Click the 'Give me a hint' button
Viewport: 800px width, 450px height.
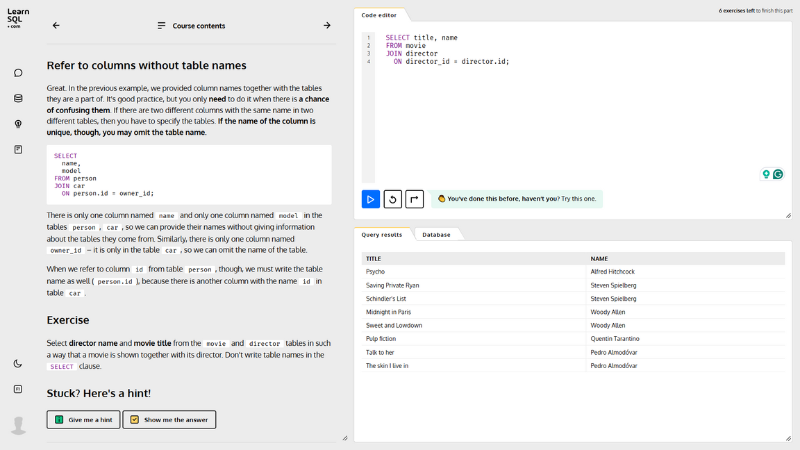point(84,420)
